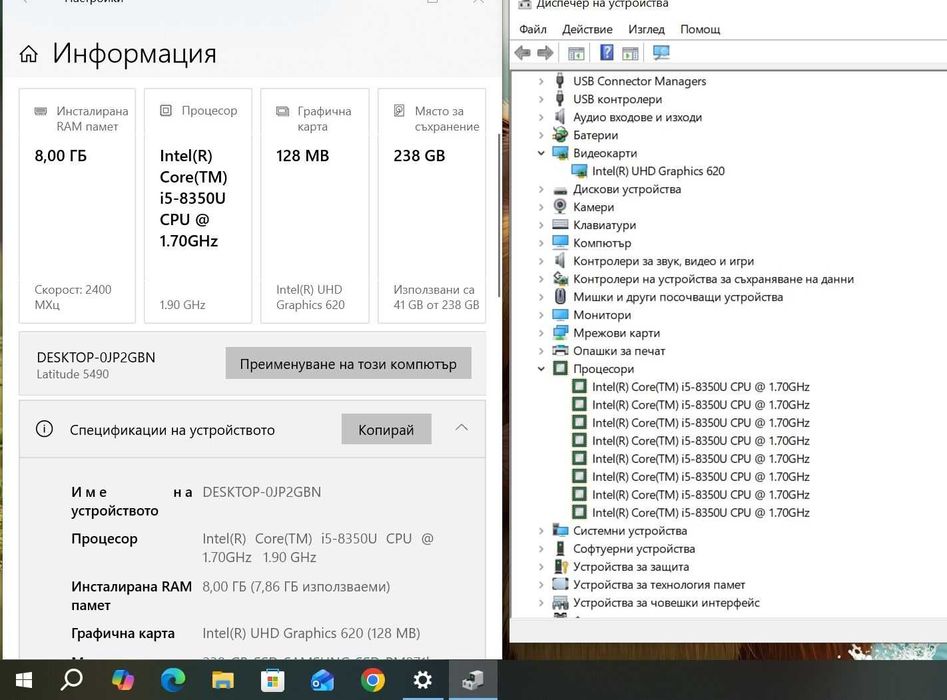This screenshot has width=947, height=700.
Task: Click the Батерии category icon
Action: [560, 135]
